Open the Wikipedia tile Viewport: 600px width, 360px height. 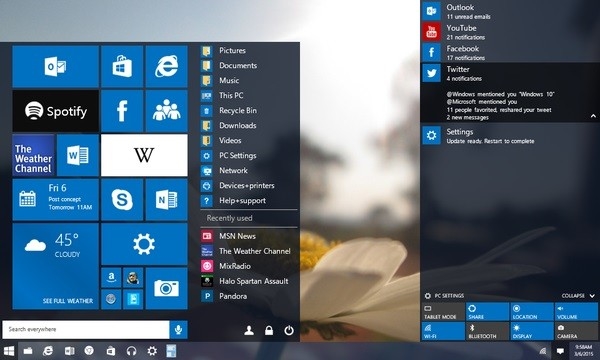tap(144, 155)
